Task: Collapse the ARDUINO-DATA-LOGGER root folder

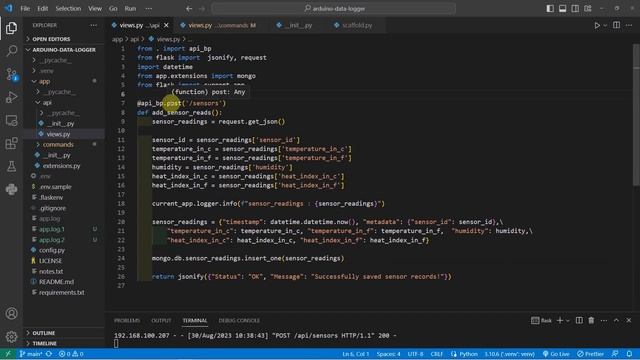Action: (64, 49)
